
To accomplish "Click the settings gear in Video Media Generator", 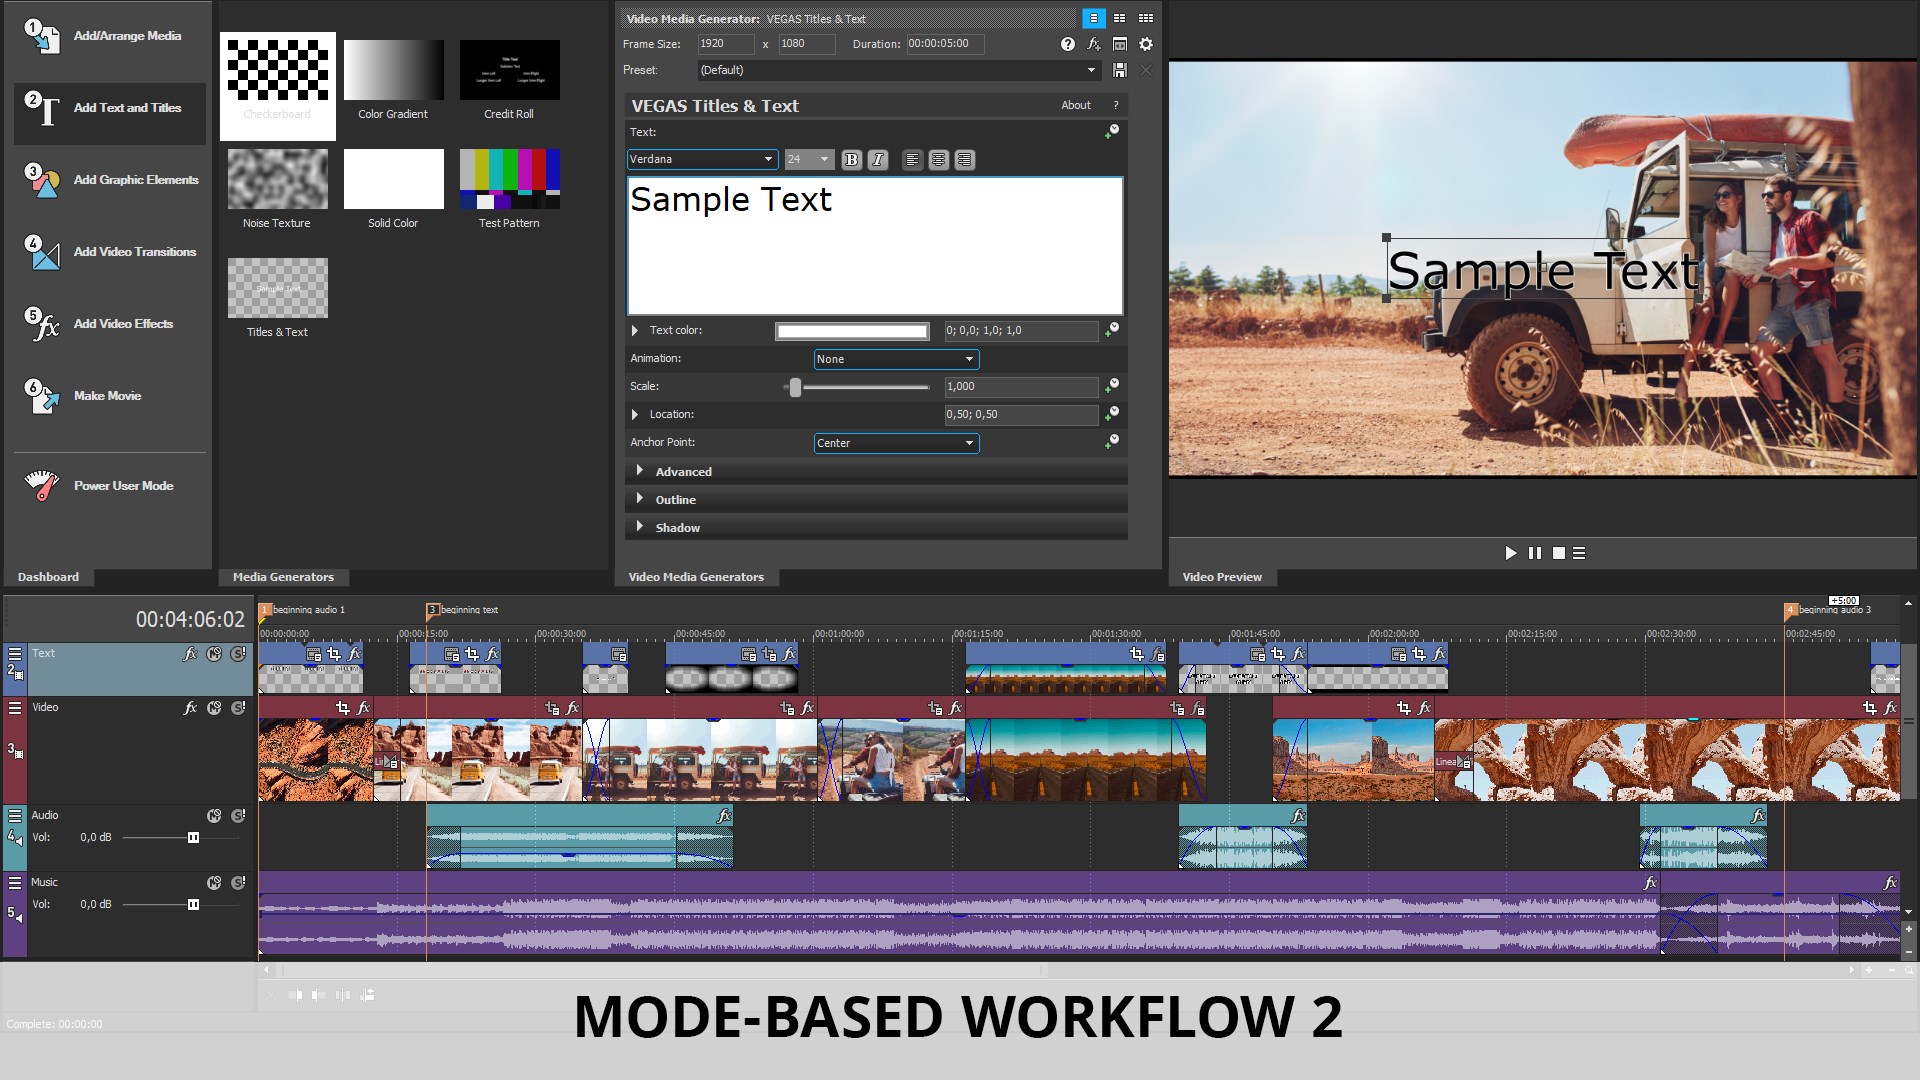I will pos(1146,44).
